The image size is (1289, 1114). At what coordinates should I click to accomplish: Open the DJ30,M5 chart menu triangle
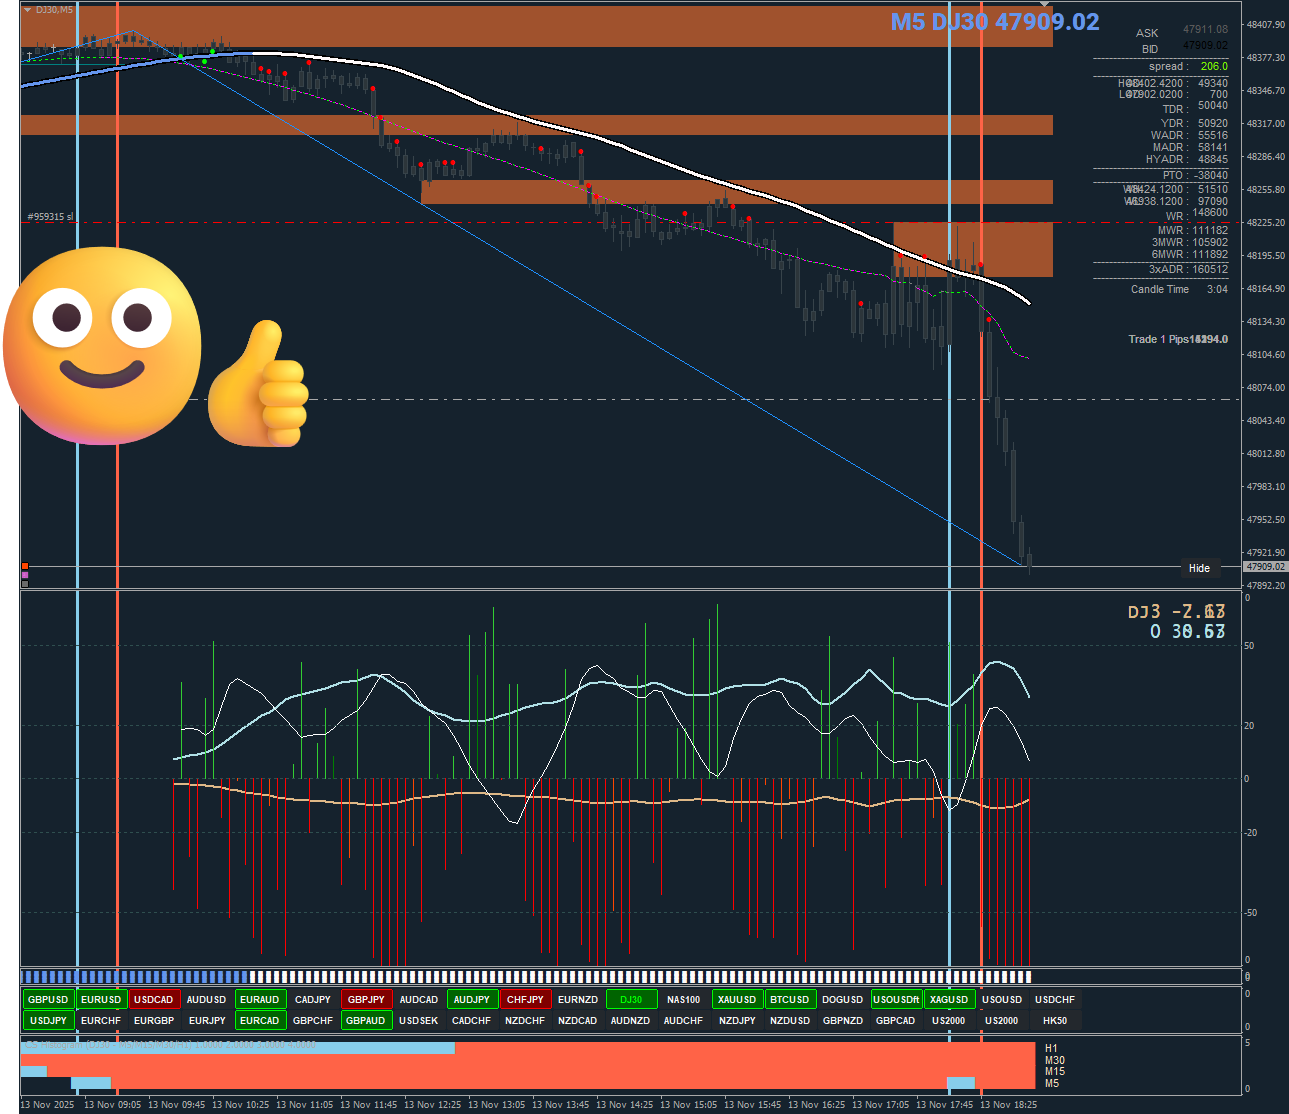[27, 10]
